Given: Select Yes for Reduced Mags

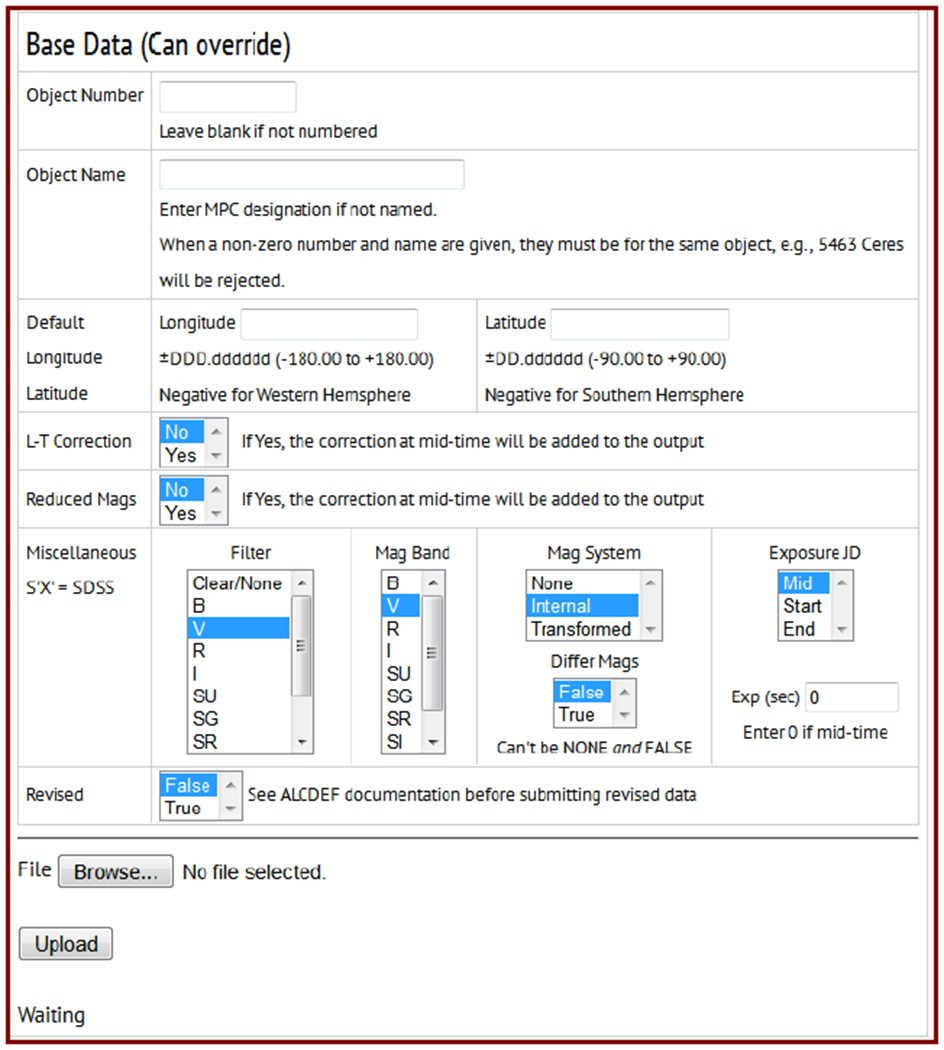Looking at the screenshot, I should 182,513.
